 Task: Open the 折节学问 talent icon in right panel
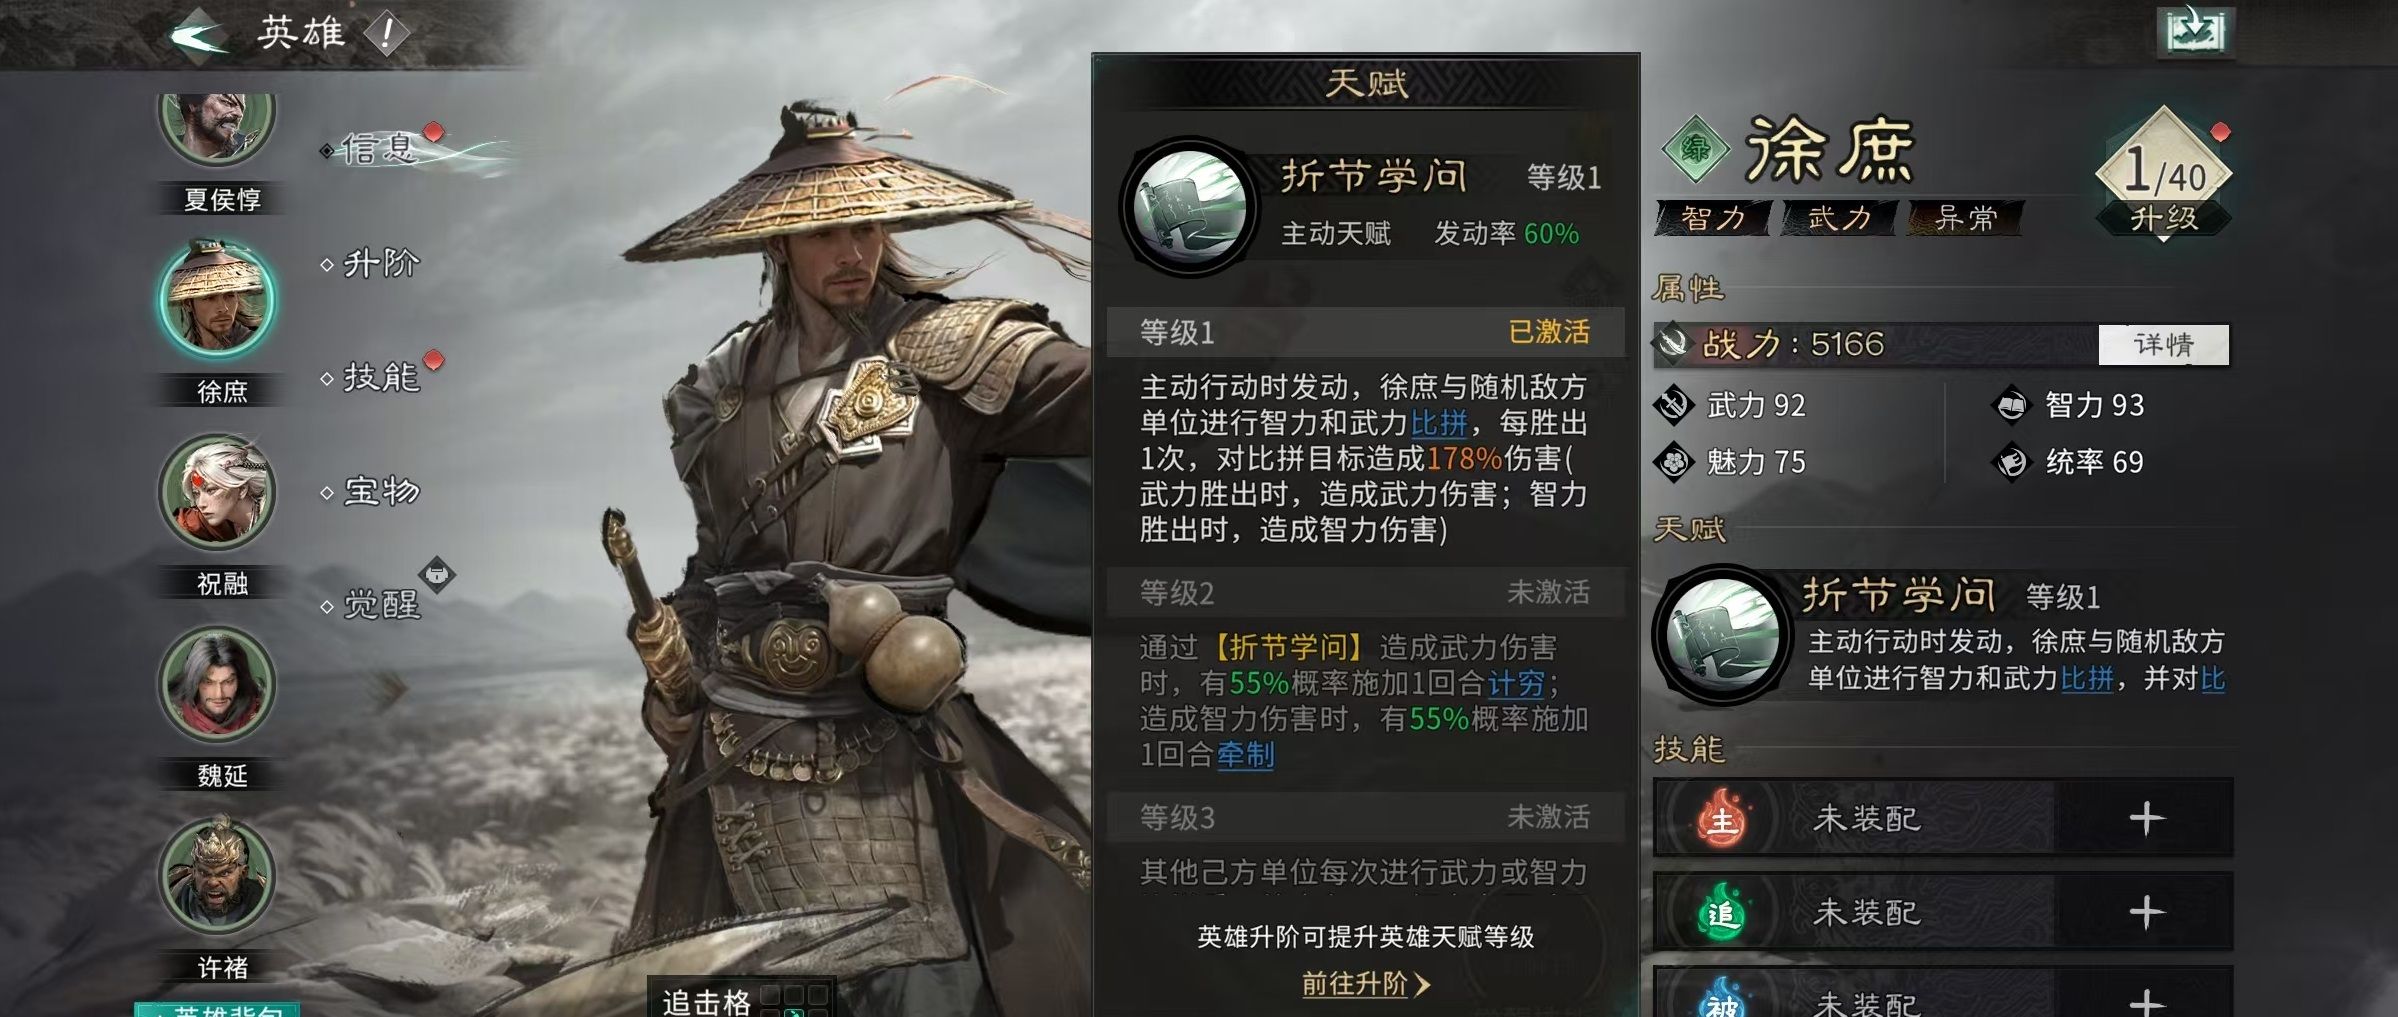[1721, 635]
